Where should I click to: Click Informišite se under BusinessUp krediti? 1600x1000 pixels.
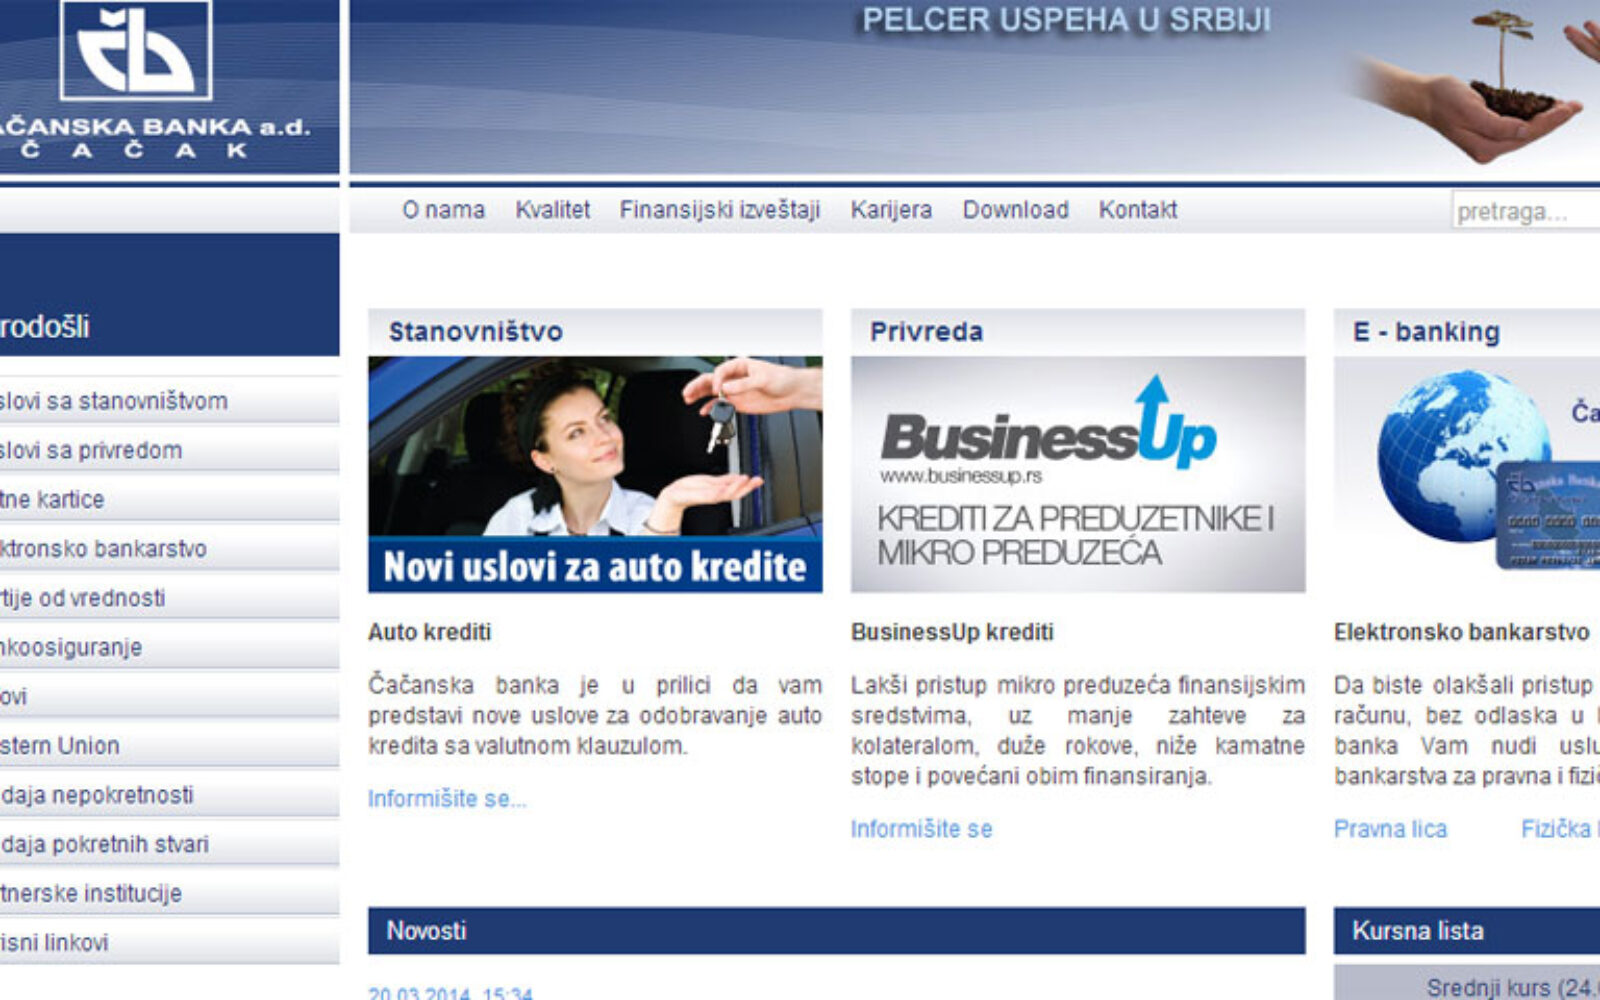921,829
